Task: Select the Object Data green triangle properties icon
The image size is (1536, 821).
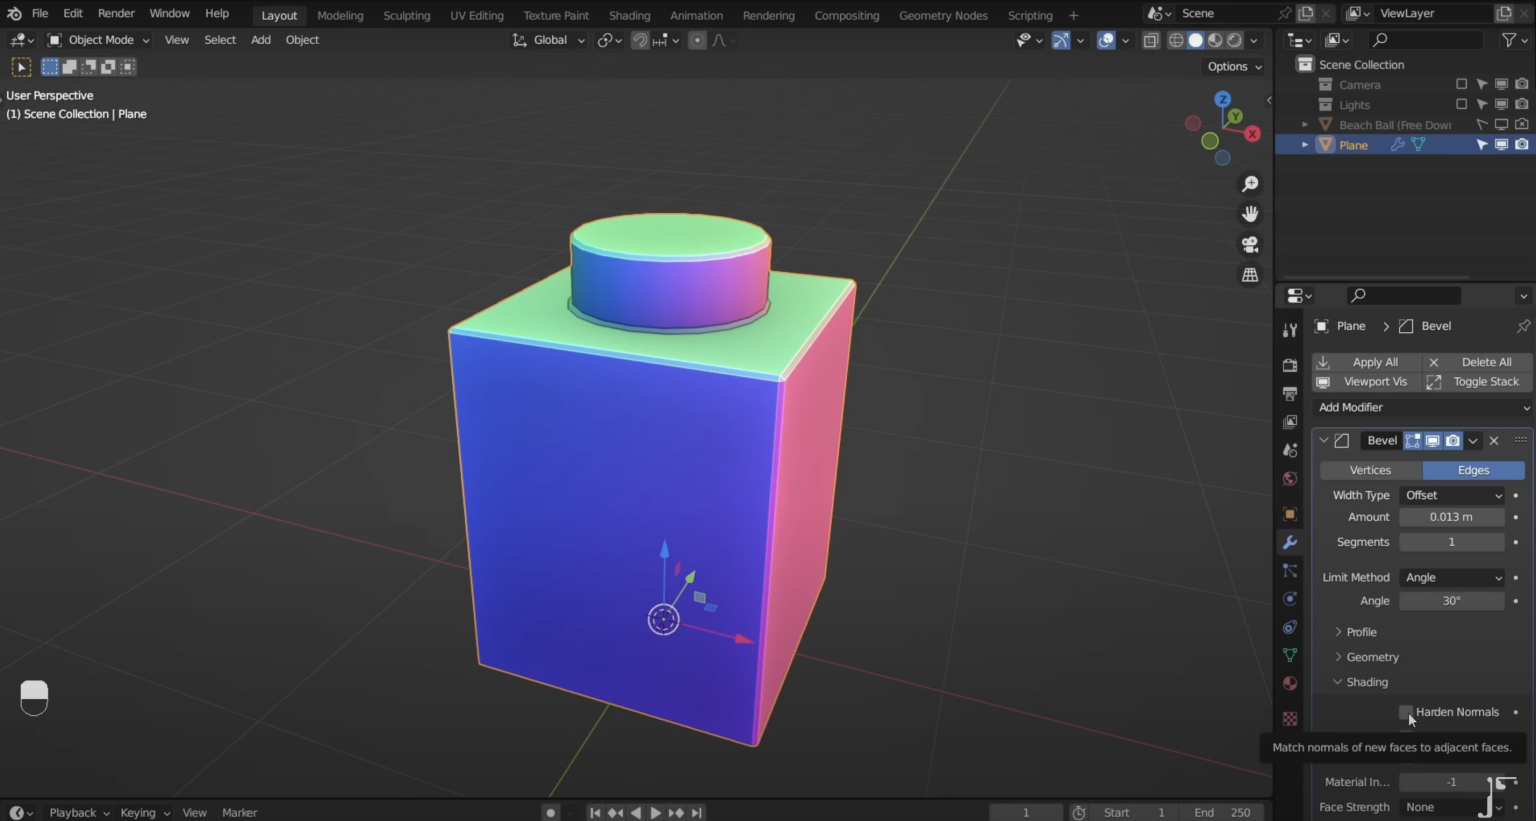Action: (x=1289, y=655)
